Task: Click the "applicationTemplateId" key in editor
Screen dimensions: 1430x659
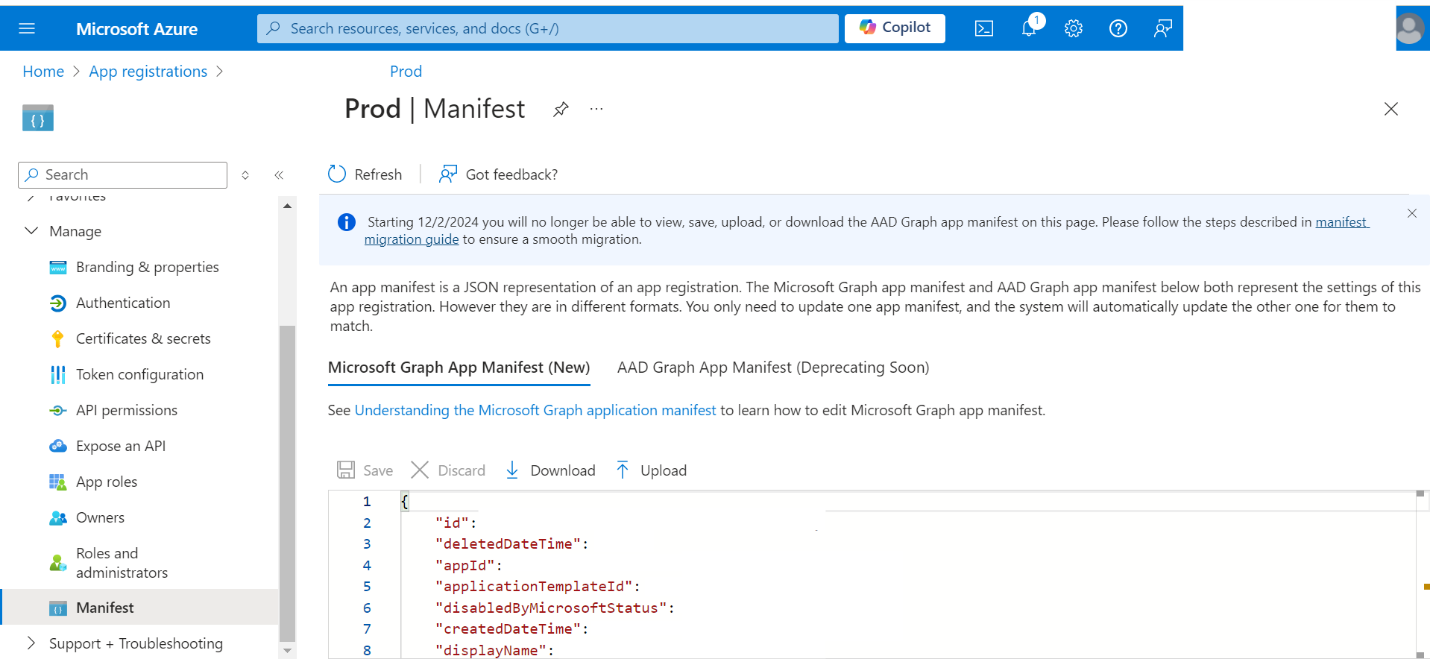Action: coord(537,586)
